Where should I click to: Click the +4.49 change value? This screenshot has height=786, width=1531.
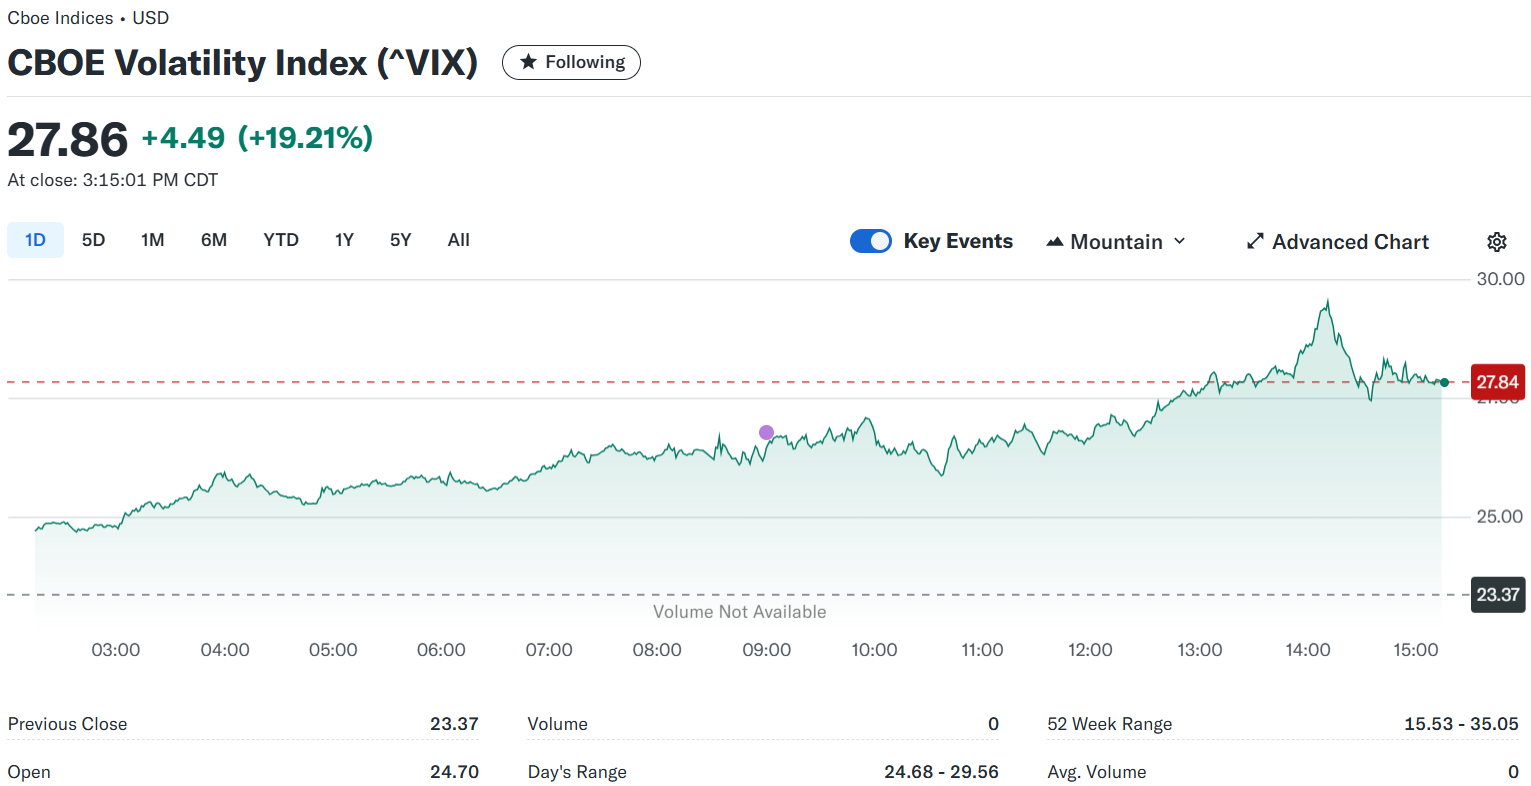pos(183,138)
